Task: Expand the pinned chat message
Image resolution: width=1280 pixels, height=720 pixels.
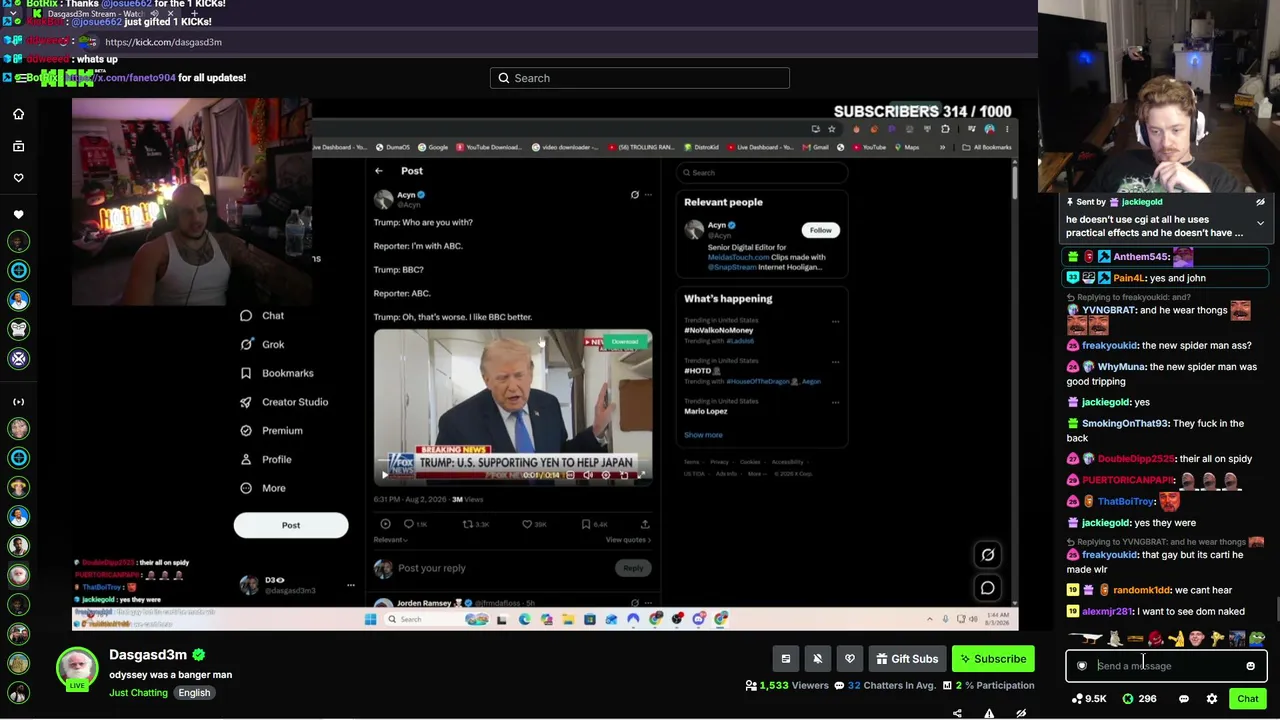Action: 1260,223
